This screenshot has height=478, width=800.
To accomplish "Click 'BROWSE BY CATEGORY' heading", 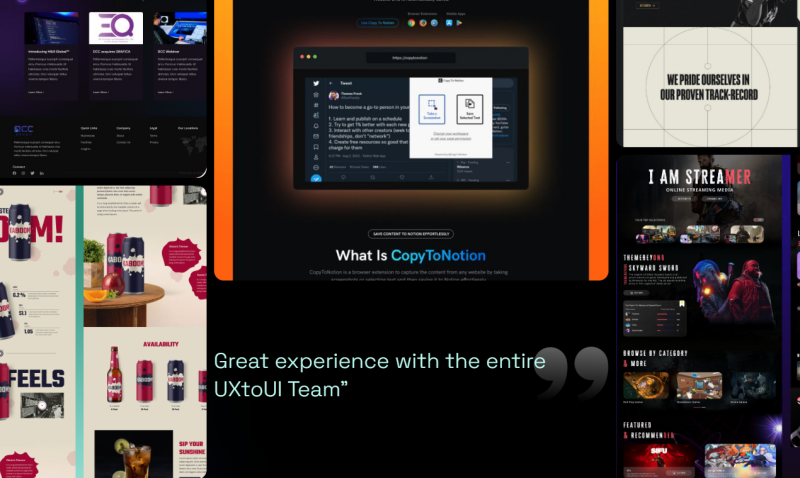I will point(655,353).
